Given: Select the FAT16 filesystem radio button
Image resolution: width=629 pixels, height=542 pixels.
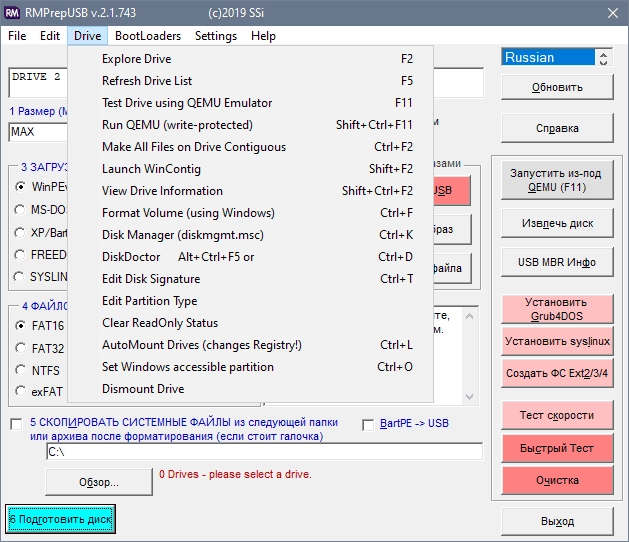Looking at the screenshot, I should tap(20, 325).
